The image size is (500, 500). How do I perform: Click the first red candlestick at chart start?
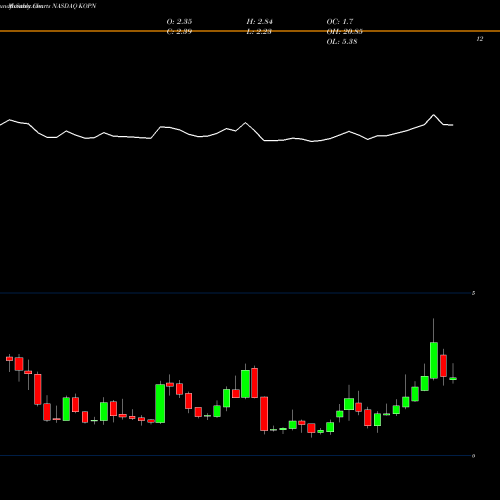9,359
